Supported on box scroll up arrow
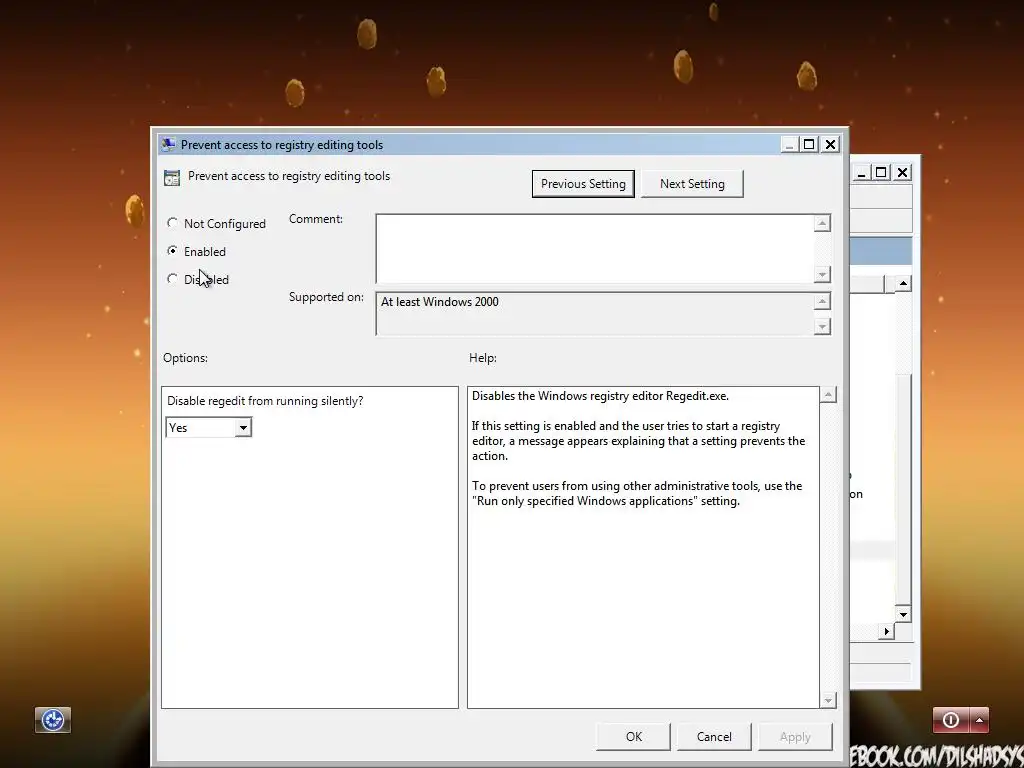This screenshot has width=1024, height=768. tap(822, 301)
